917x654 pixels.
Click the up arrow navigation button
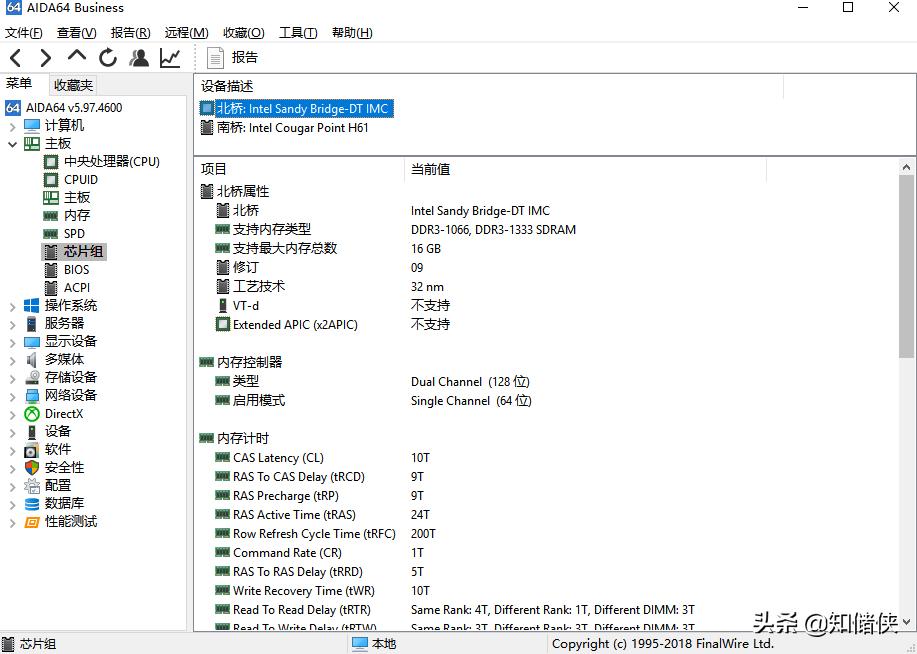[x=77, y=57]
